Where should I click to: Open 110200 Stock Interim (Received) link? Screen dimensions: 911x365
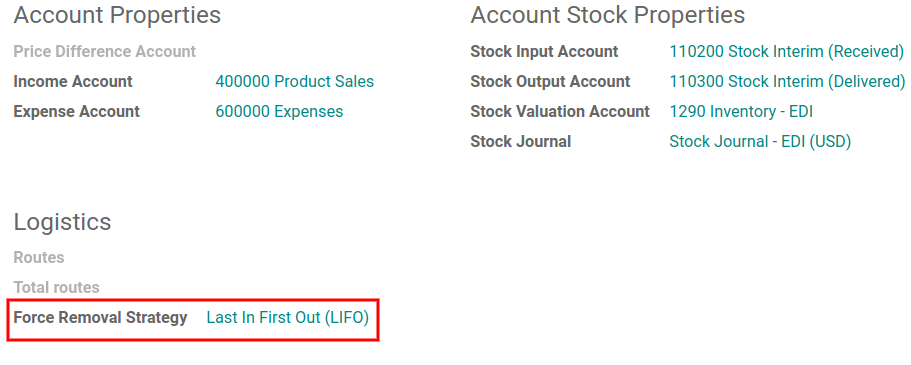point(787,52)
